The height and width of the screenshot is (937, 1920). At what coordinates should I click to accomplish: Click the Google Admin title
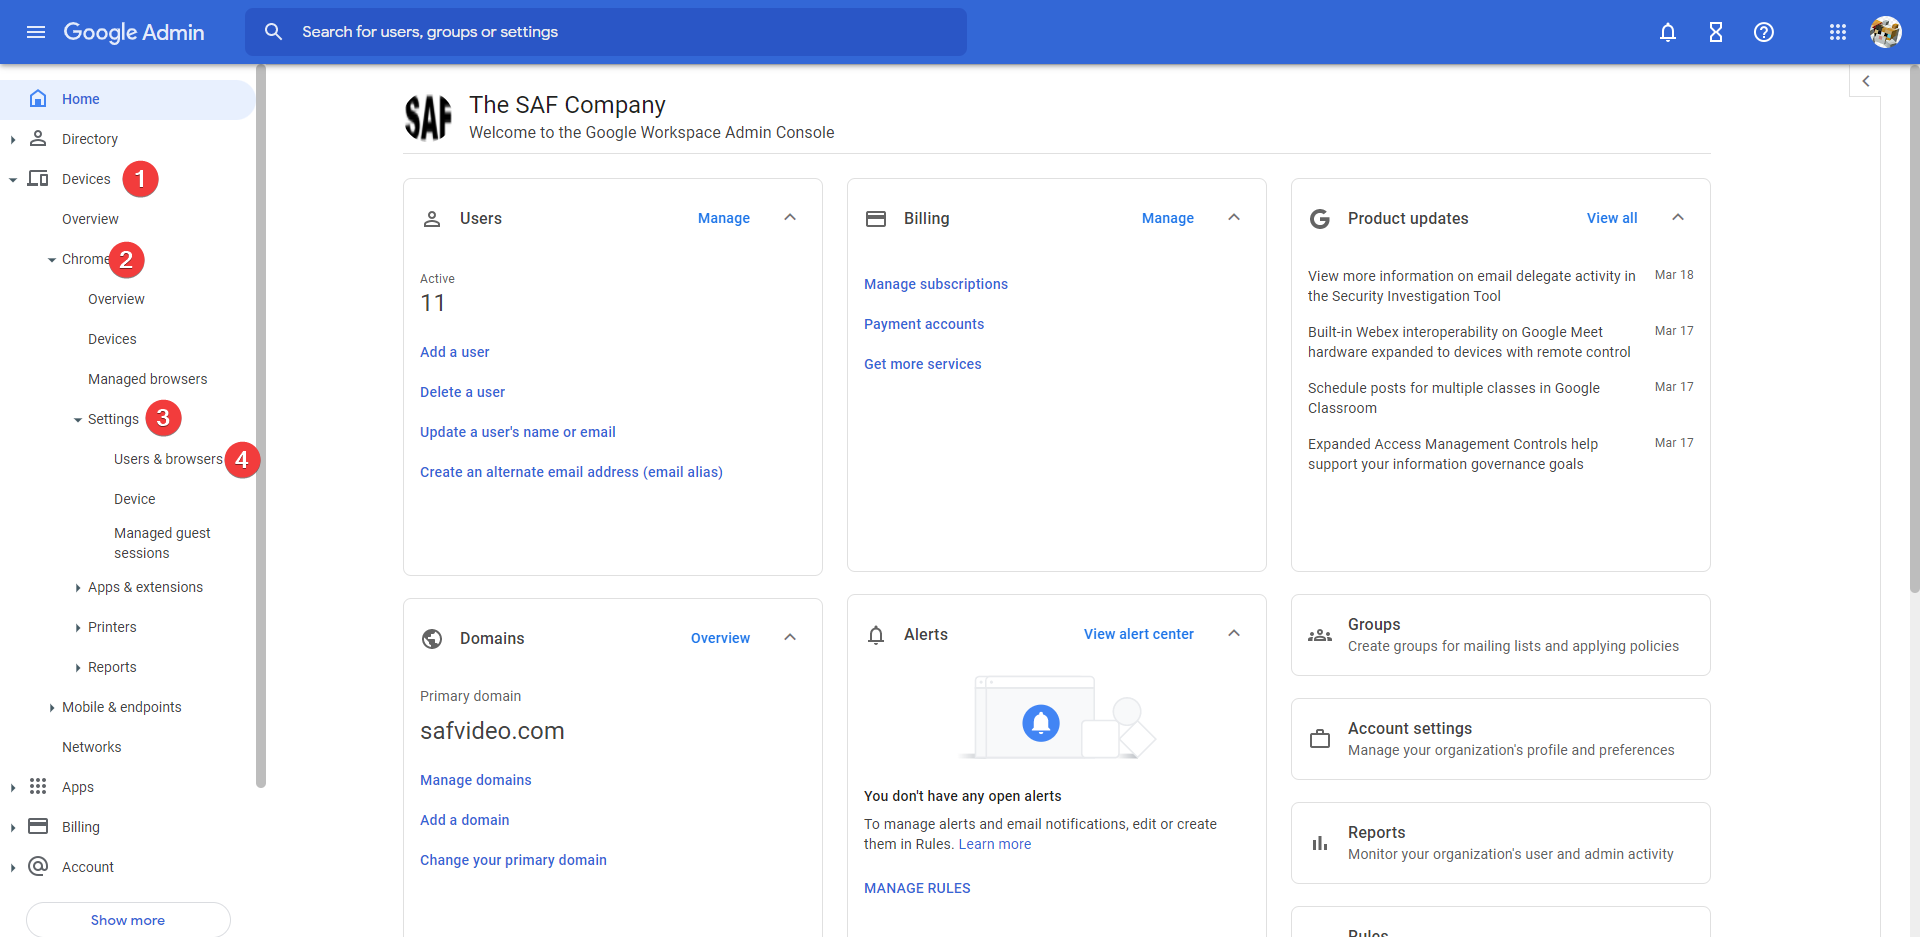134,32
